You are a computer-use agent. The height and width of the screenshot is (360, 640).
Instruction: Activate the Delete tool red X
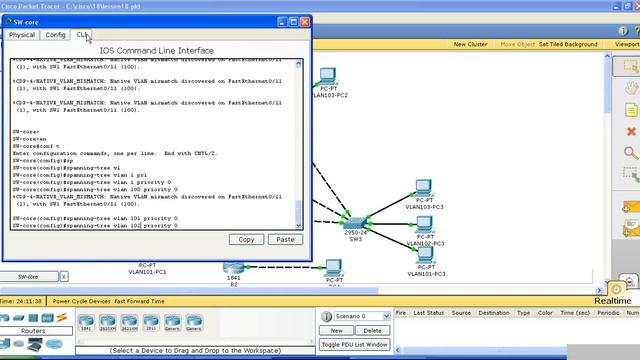tap(631, 131)
